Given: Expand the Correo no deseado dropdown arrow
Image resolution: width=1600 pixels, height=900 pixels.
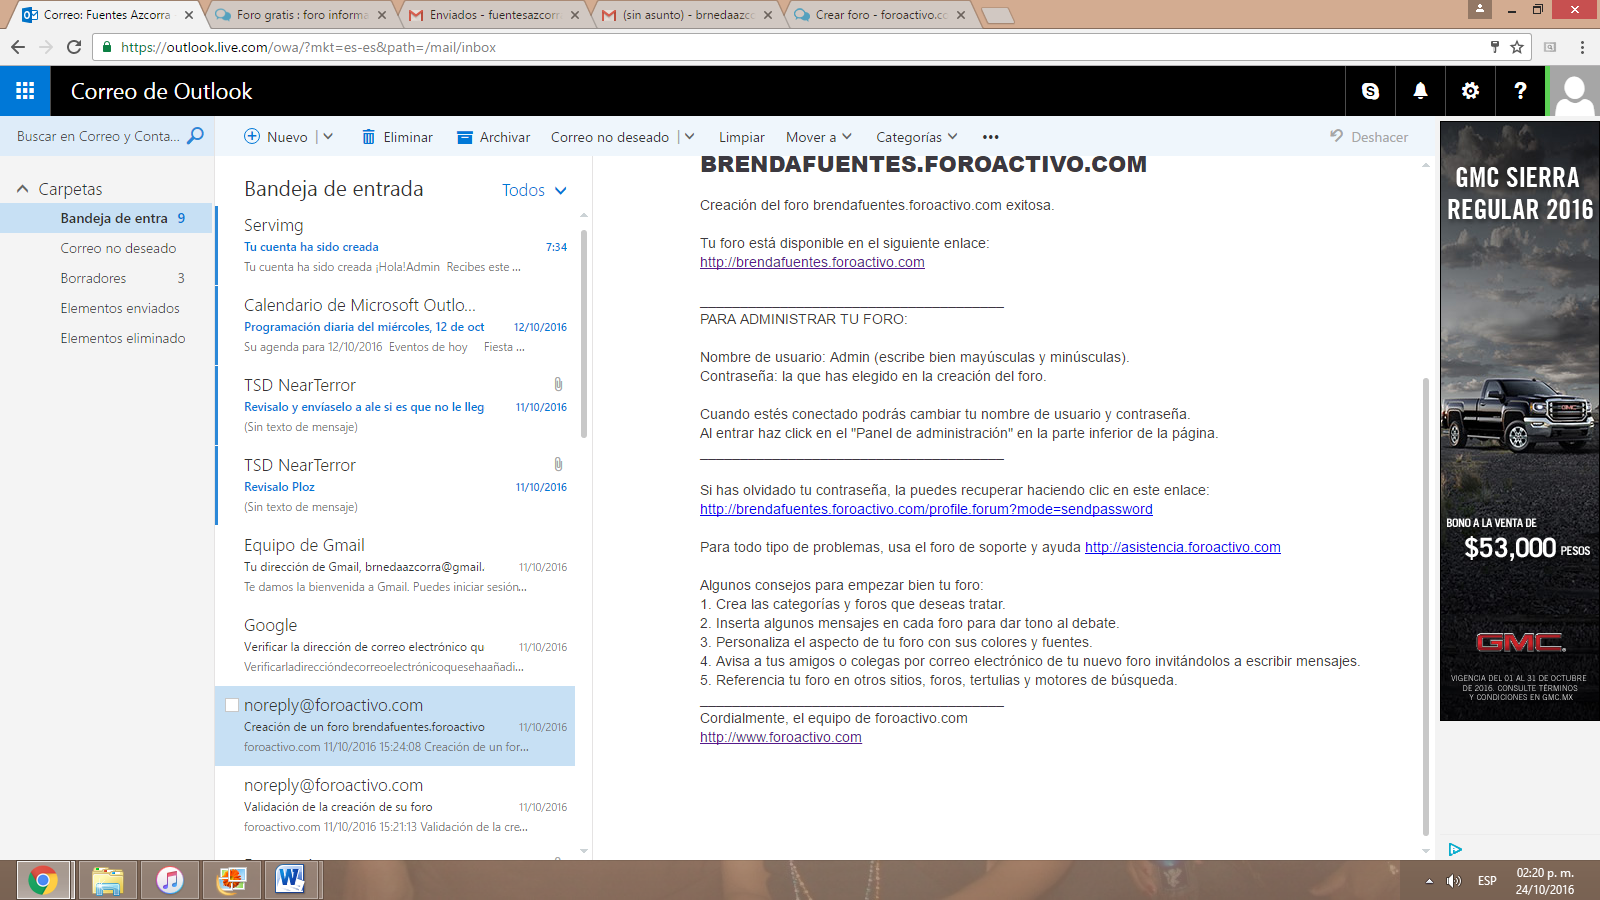Looking at the screenshot, I should [x=689, y=137].
